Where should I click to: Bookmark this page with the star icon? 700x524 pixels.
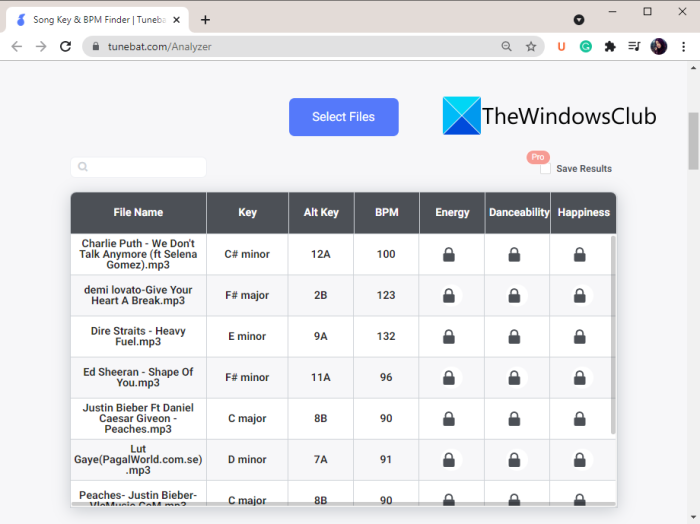(531, 46)
